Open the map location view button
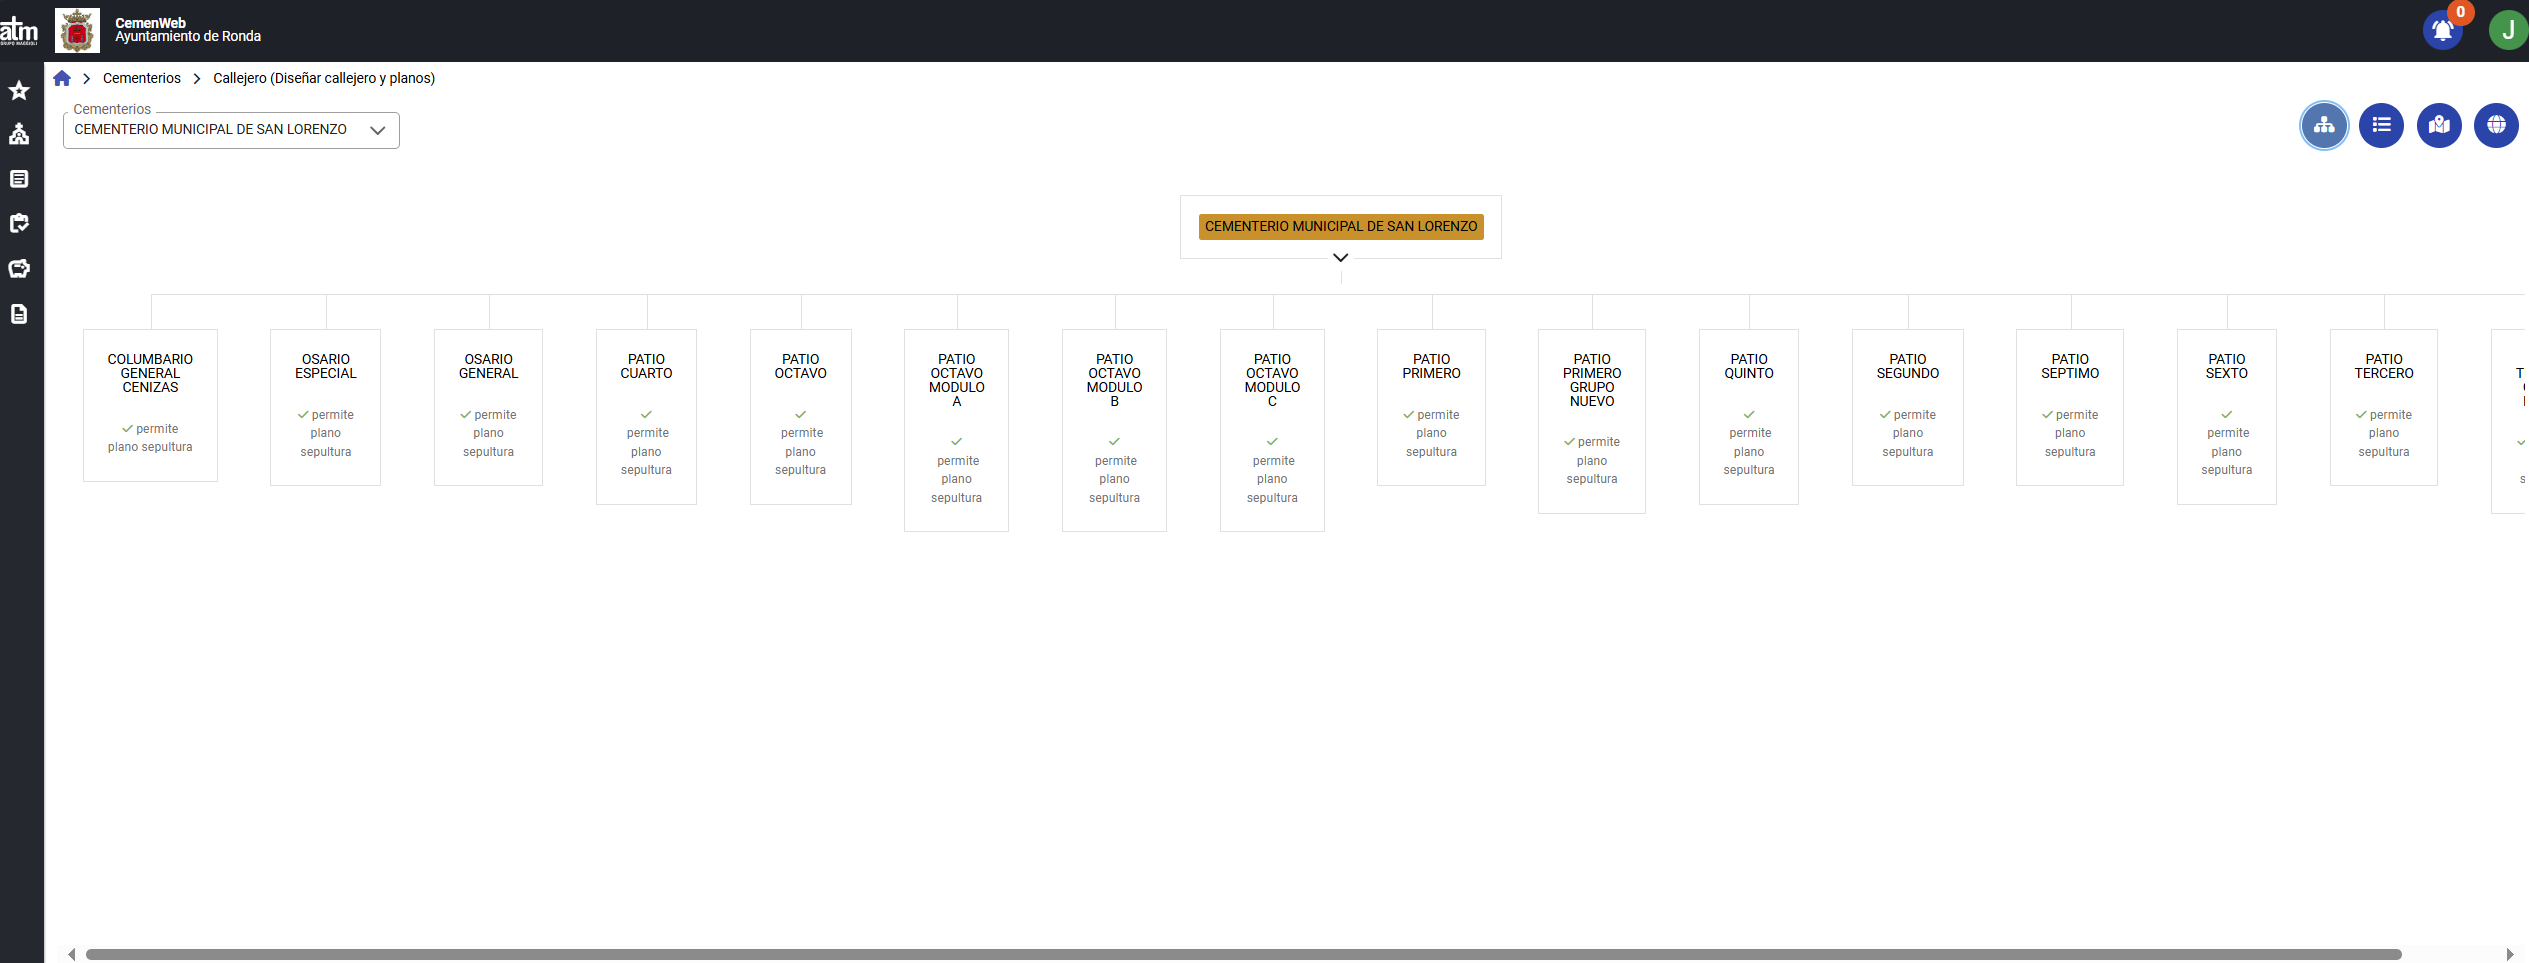This screenshot has height=963, width=2529. [x=2439, y=126]
